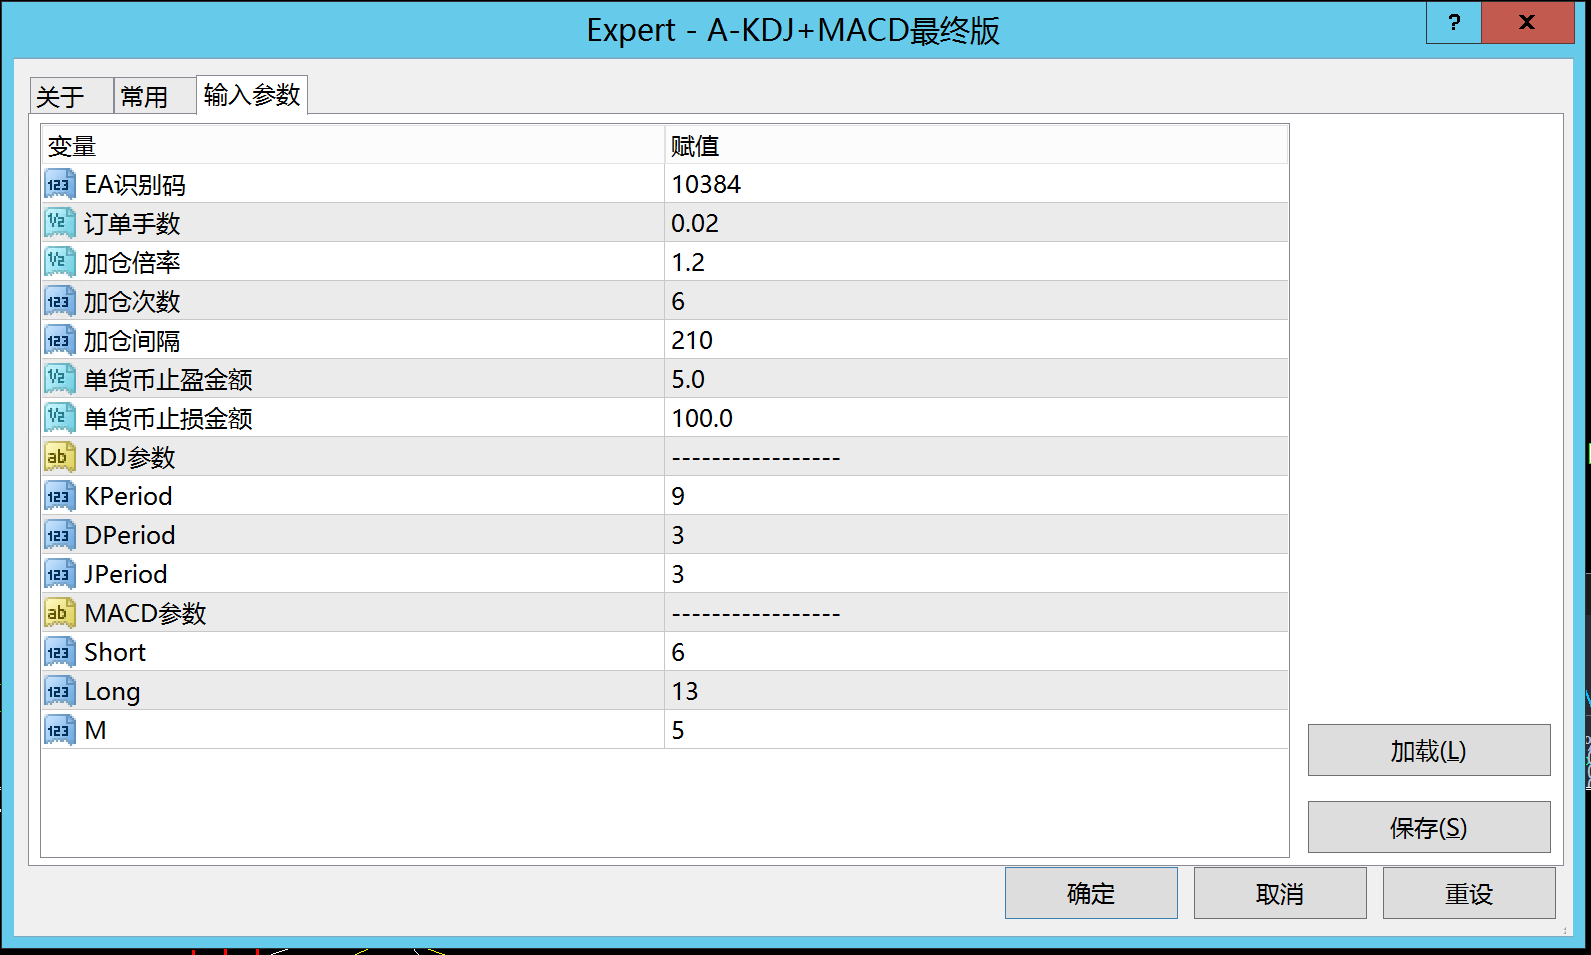Select the DPeriod value 3

click(678, 535)
